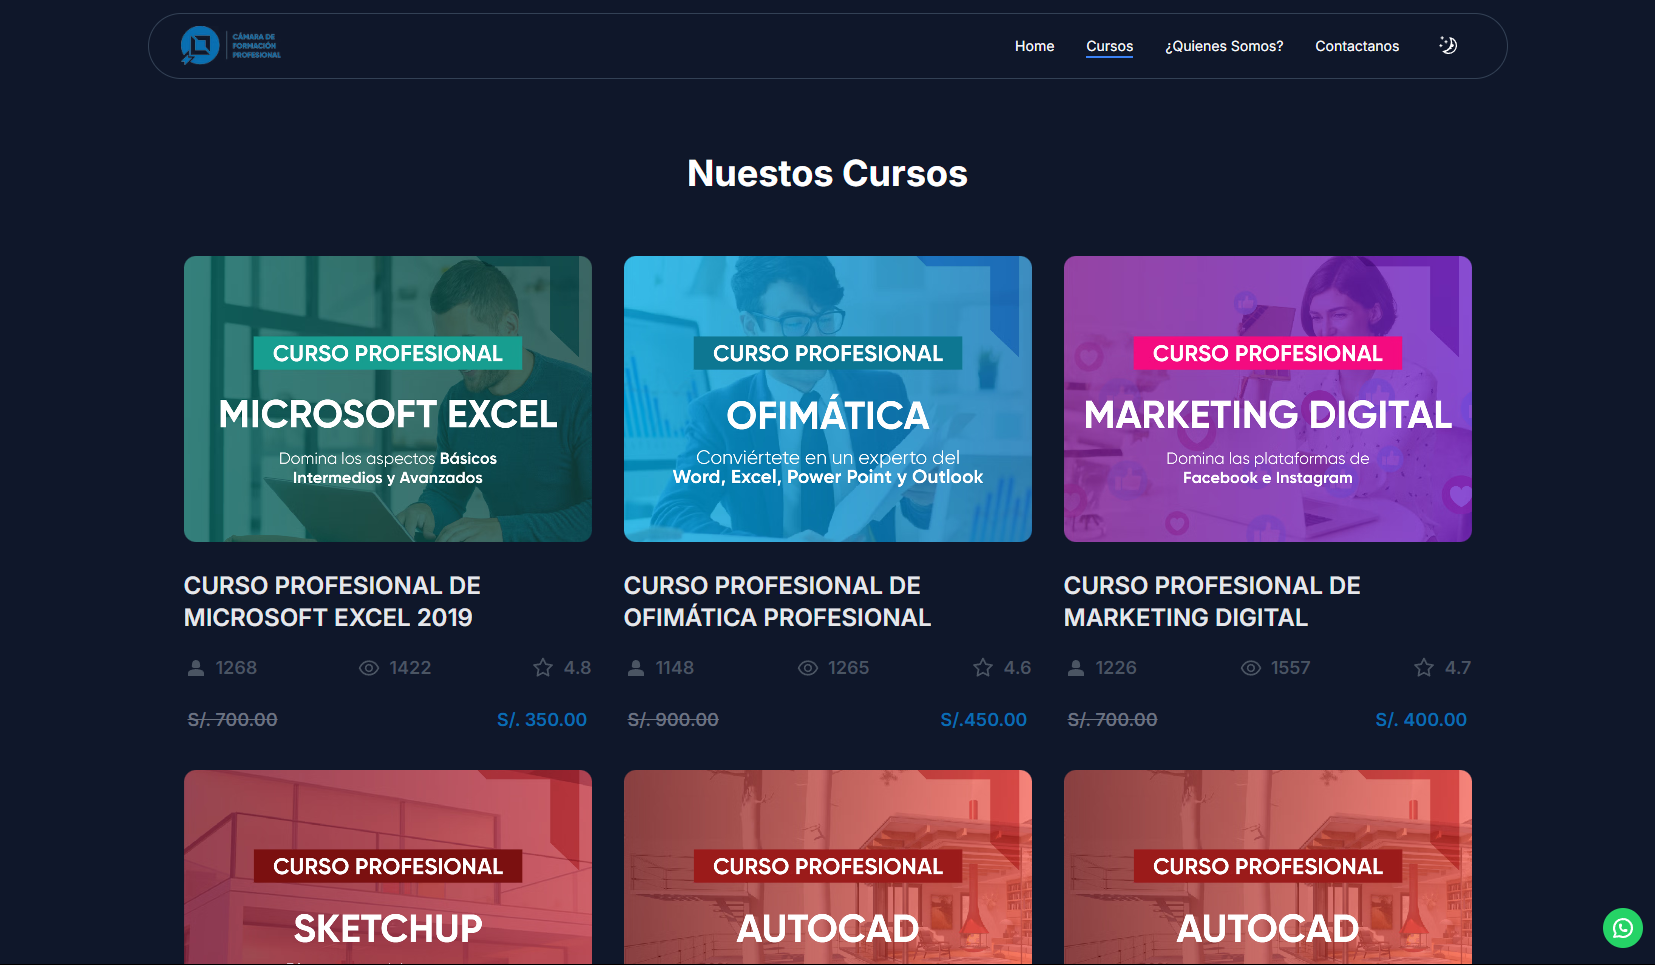Open Curso Profesional de Ofimática Profesional title
The image size is (1655, 965).
[777, 601]
